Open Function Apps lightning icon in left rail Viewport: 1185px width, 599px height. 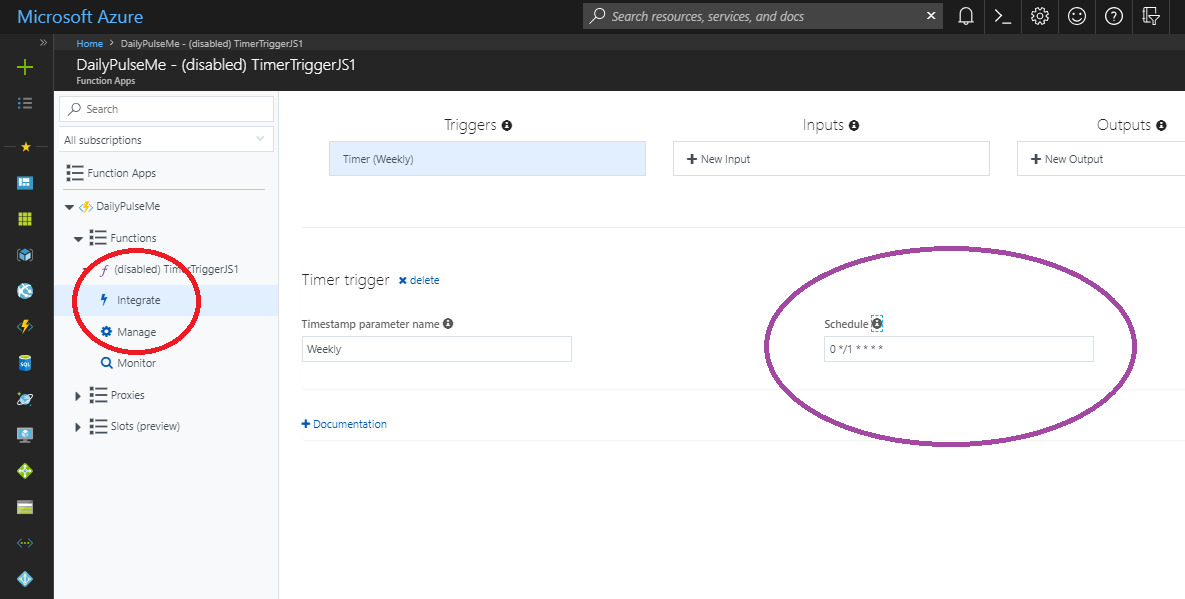(x=25, y=326)
